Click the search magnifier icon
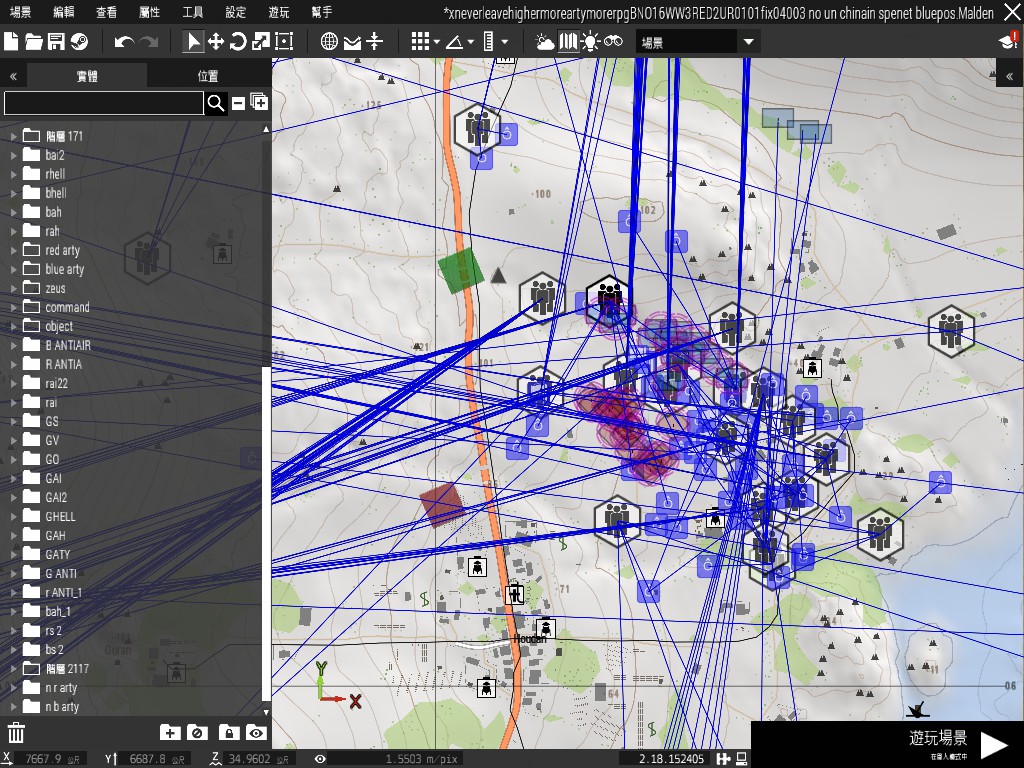Screen dimensions: 1024x768 (x=216, y=103)
